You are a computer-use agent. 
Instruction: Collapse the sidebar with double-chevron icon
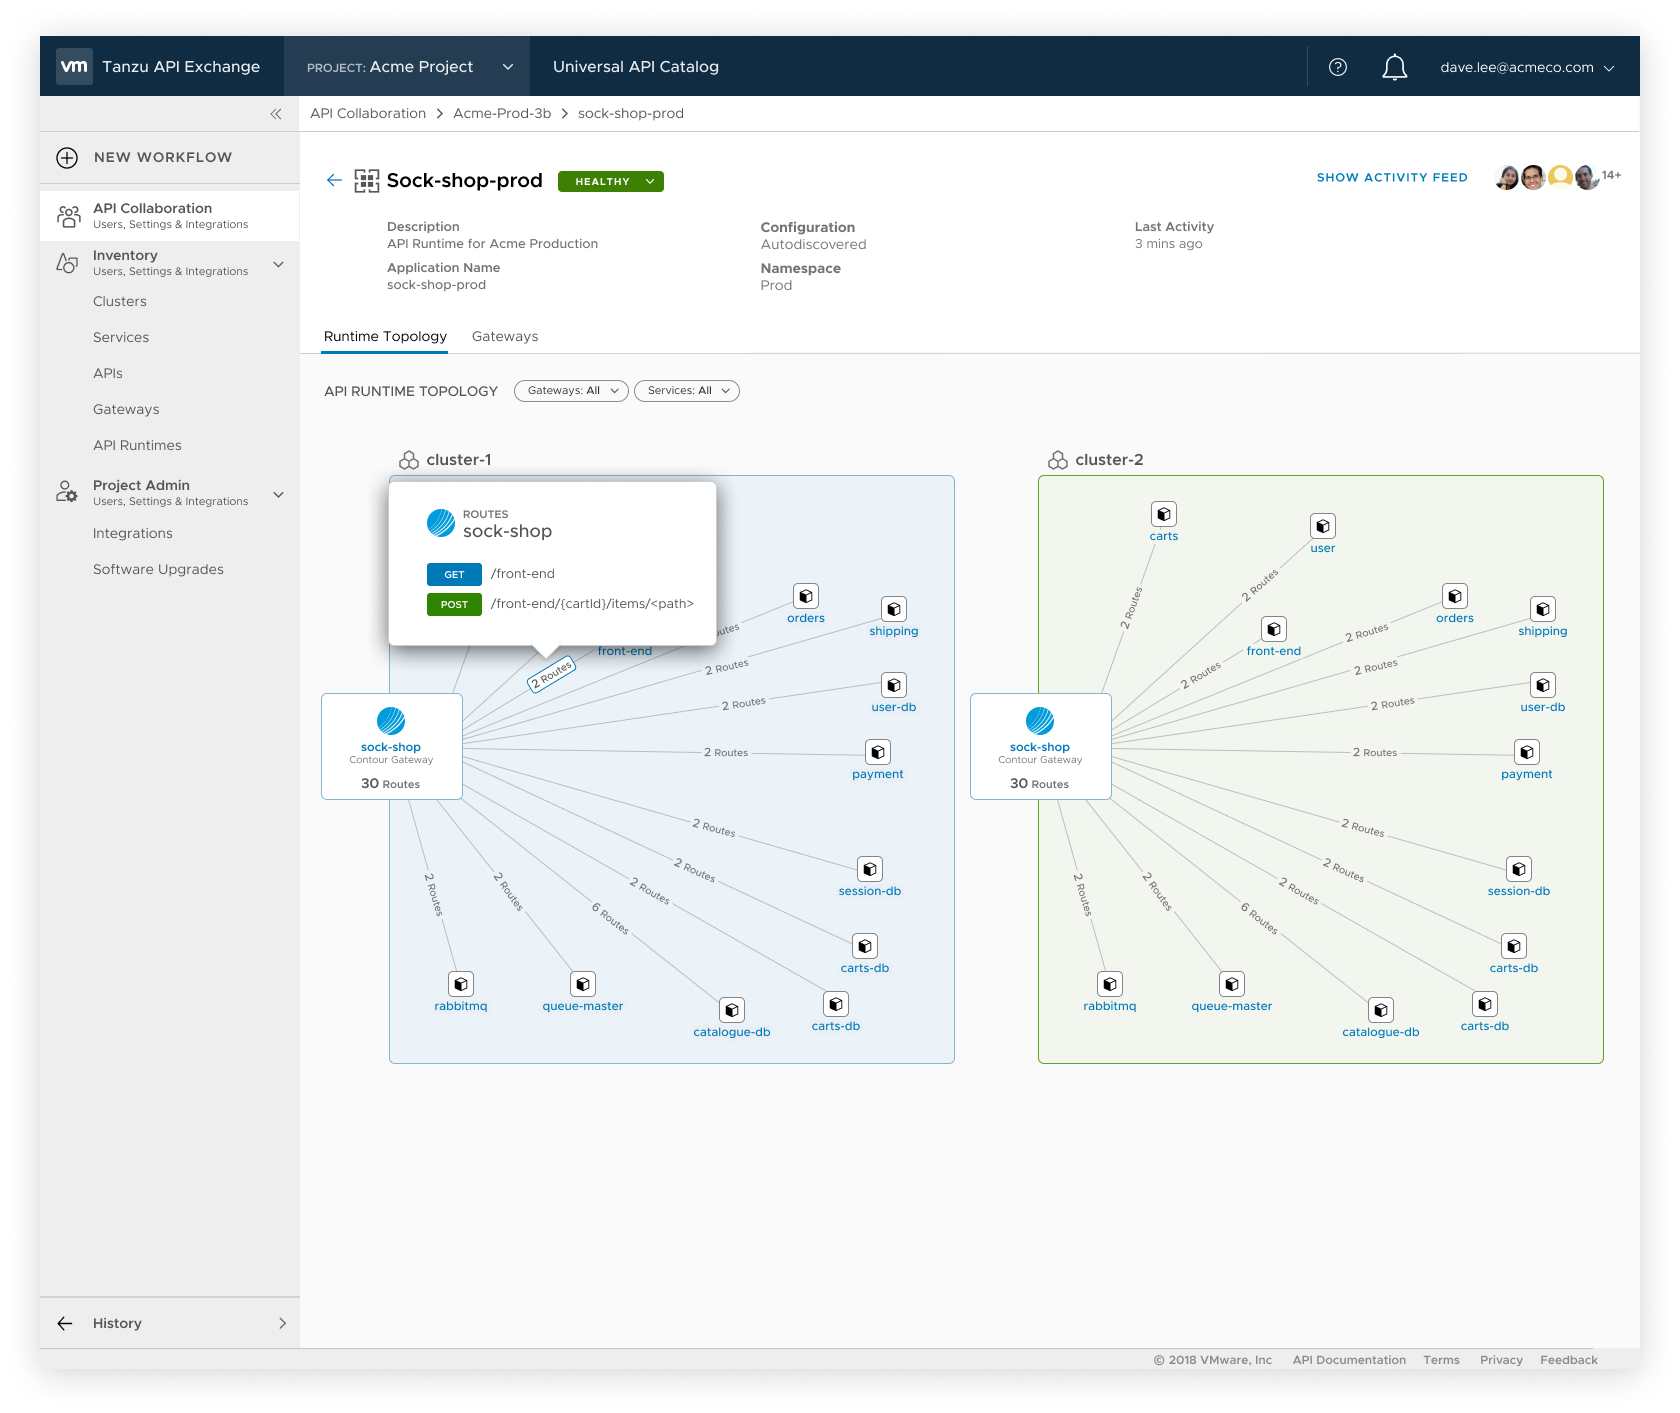coord(276,114)
